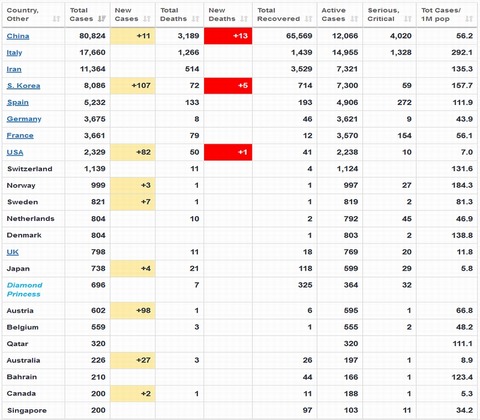Open the Germany country link
The image size is (480, 420).
[24, 119]
